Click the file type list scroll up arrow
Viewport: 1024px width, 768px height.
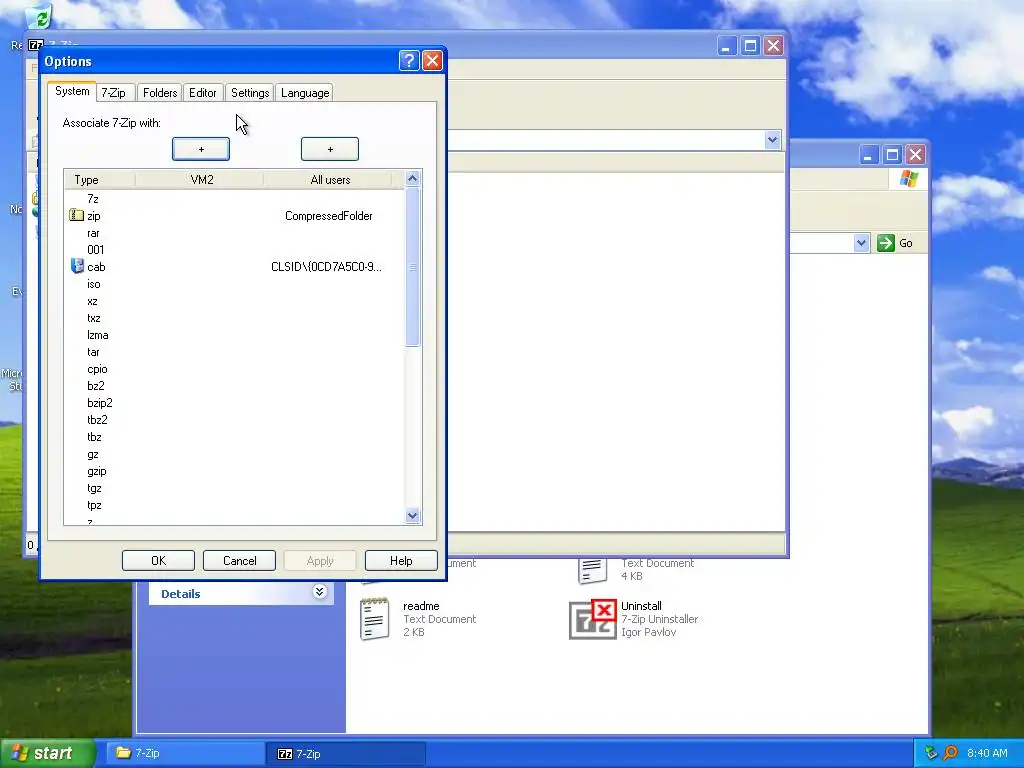tap(412, 178)
